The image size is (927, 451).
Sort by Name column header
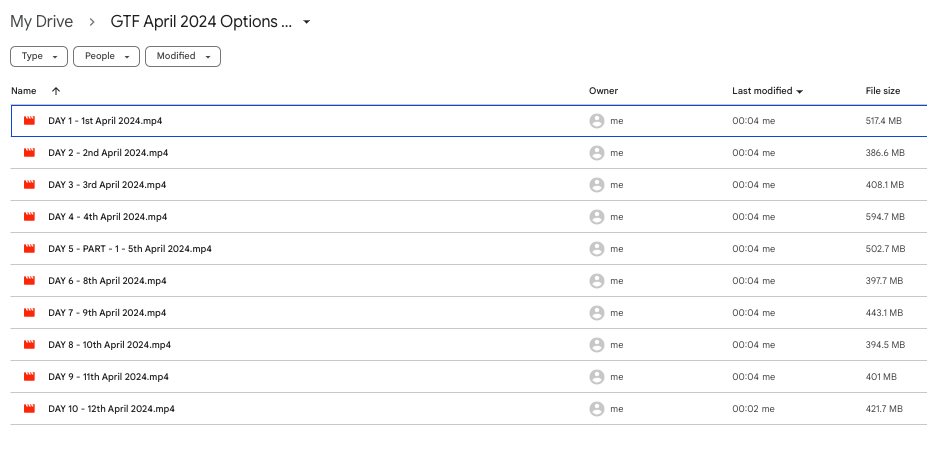[23, 91]
